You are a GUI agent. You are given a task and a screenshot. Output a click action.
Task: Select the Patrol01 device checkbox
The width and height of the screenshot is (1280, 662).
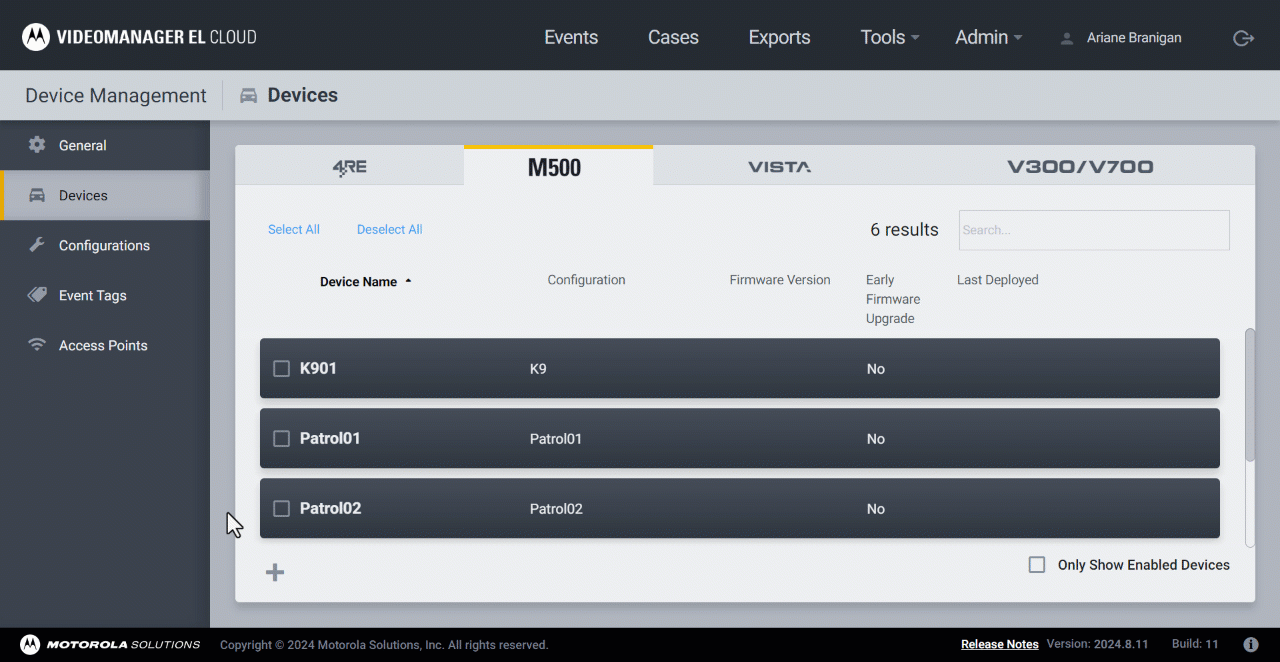pos(282,439)
